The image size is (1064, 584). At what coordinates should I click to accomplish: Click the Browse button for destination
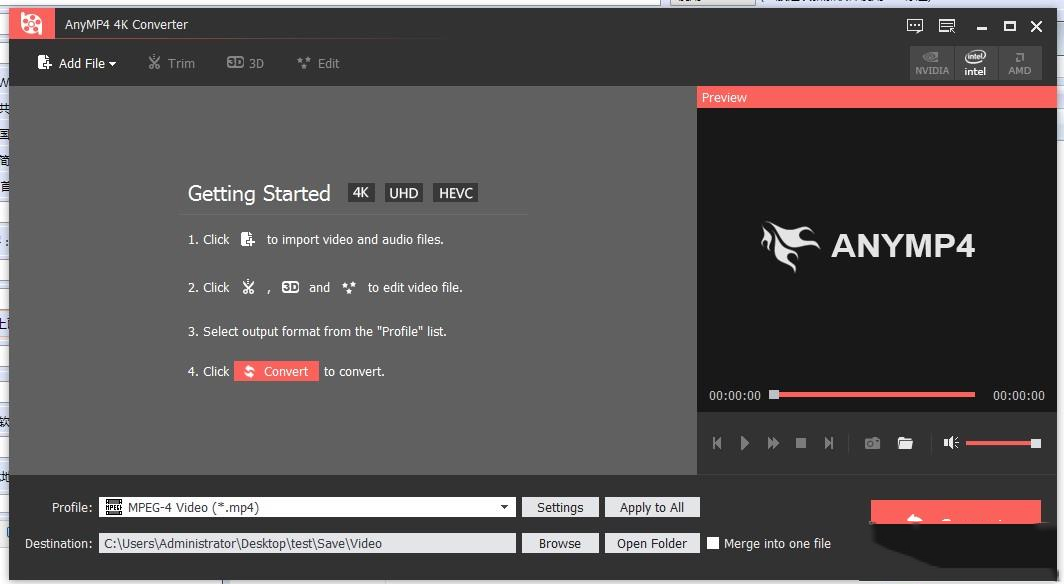click(x=559, y=543)
